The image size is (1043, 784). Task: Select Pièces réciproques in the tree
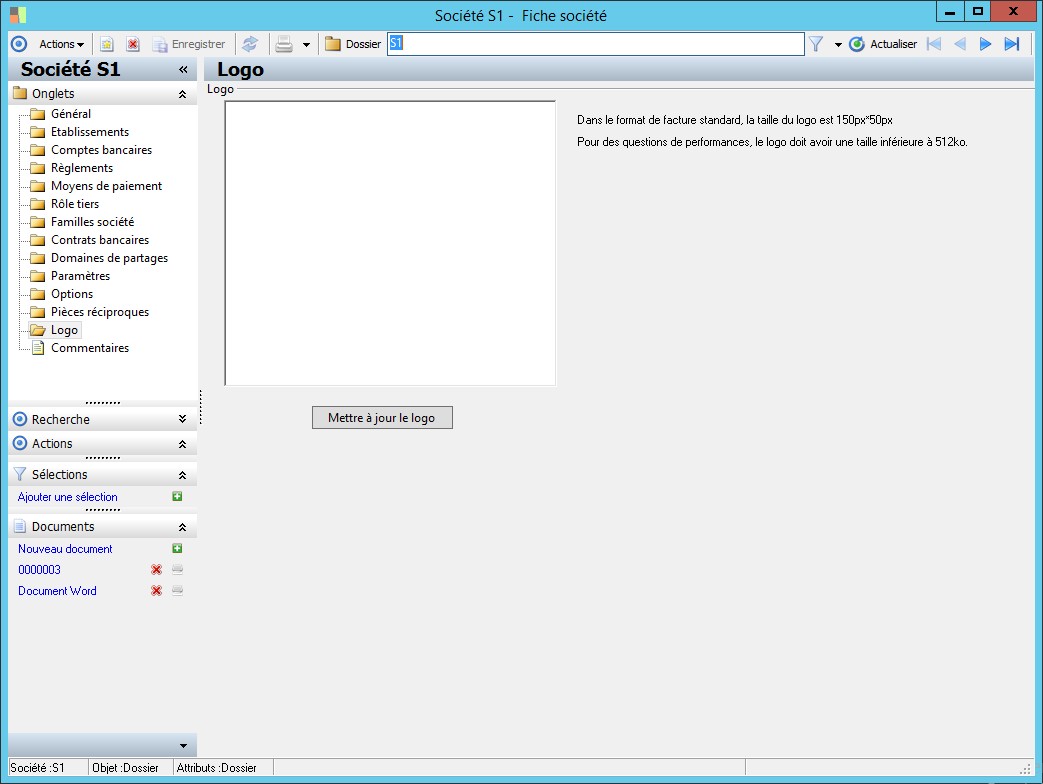100,311
